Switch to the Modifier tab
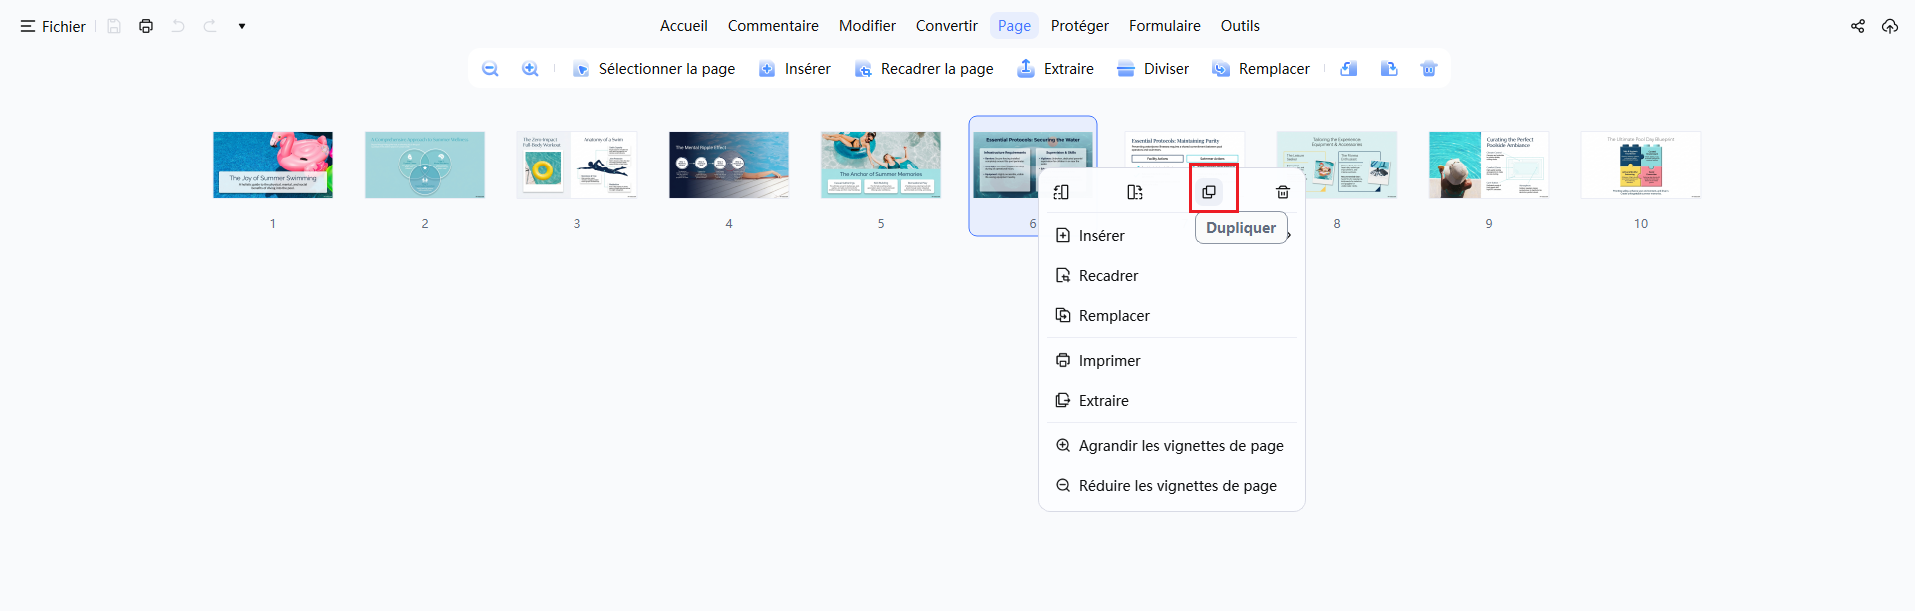 click(x=867, y=26)
